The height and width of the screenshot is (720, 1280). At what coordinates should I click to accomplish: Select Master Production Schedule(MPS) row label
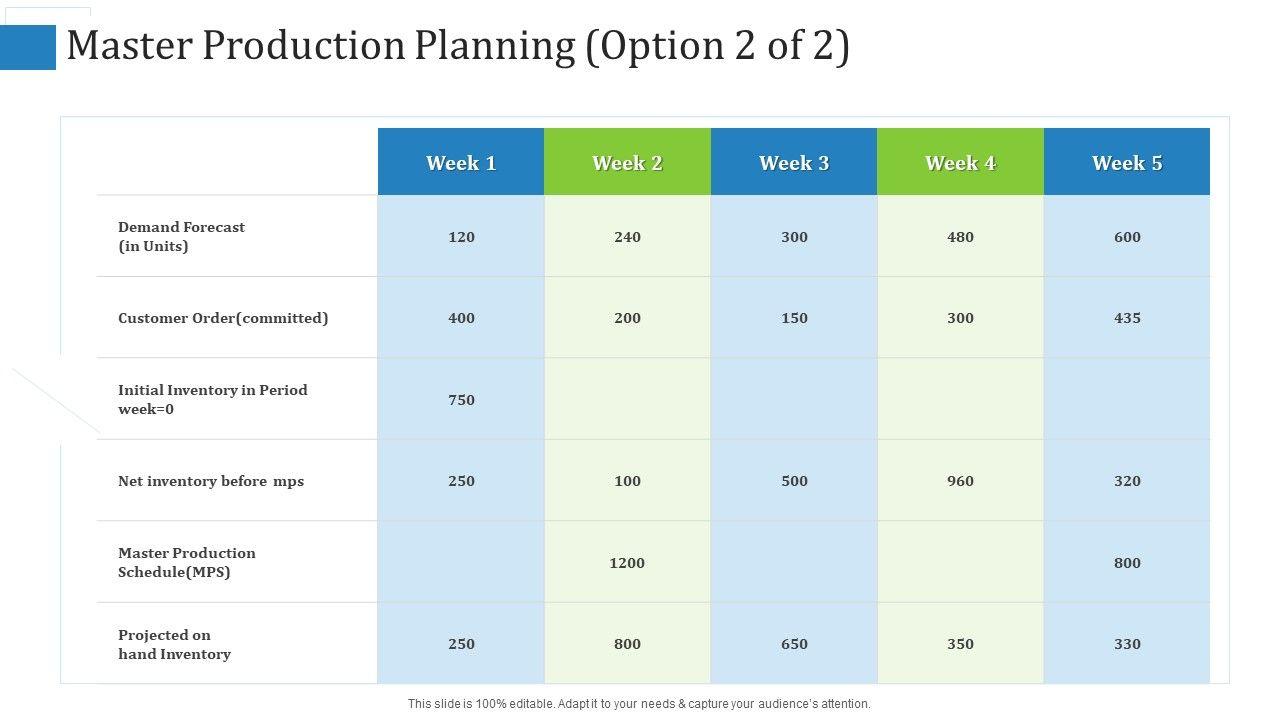pos(187,563)
